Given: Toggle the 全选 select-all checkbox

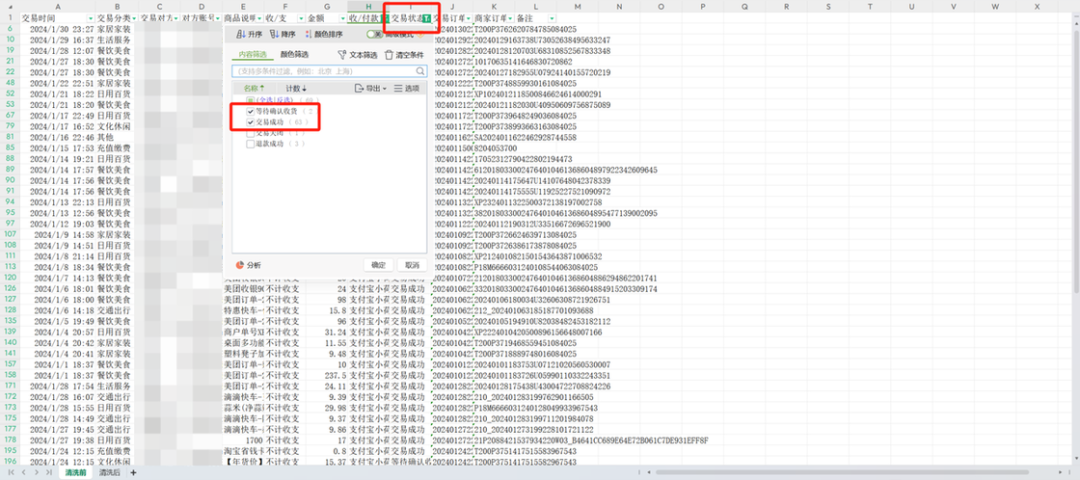Looking at the screenshot, I should click(251, 100).
